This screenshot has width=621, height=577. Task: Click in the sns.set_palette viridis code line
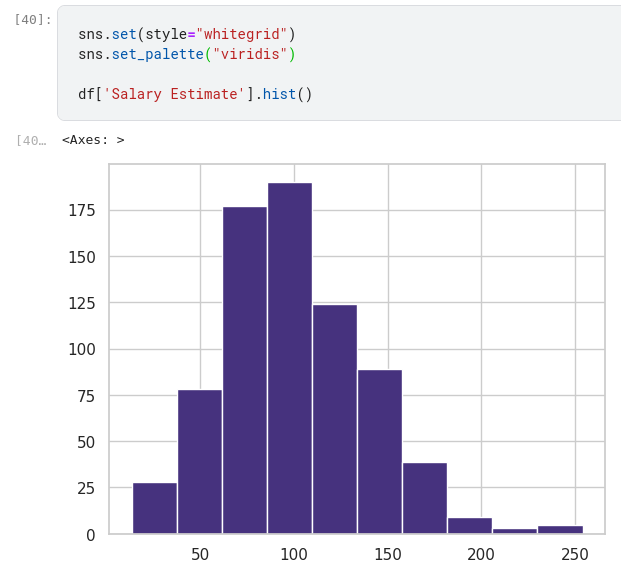(186, 54)
